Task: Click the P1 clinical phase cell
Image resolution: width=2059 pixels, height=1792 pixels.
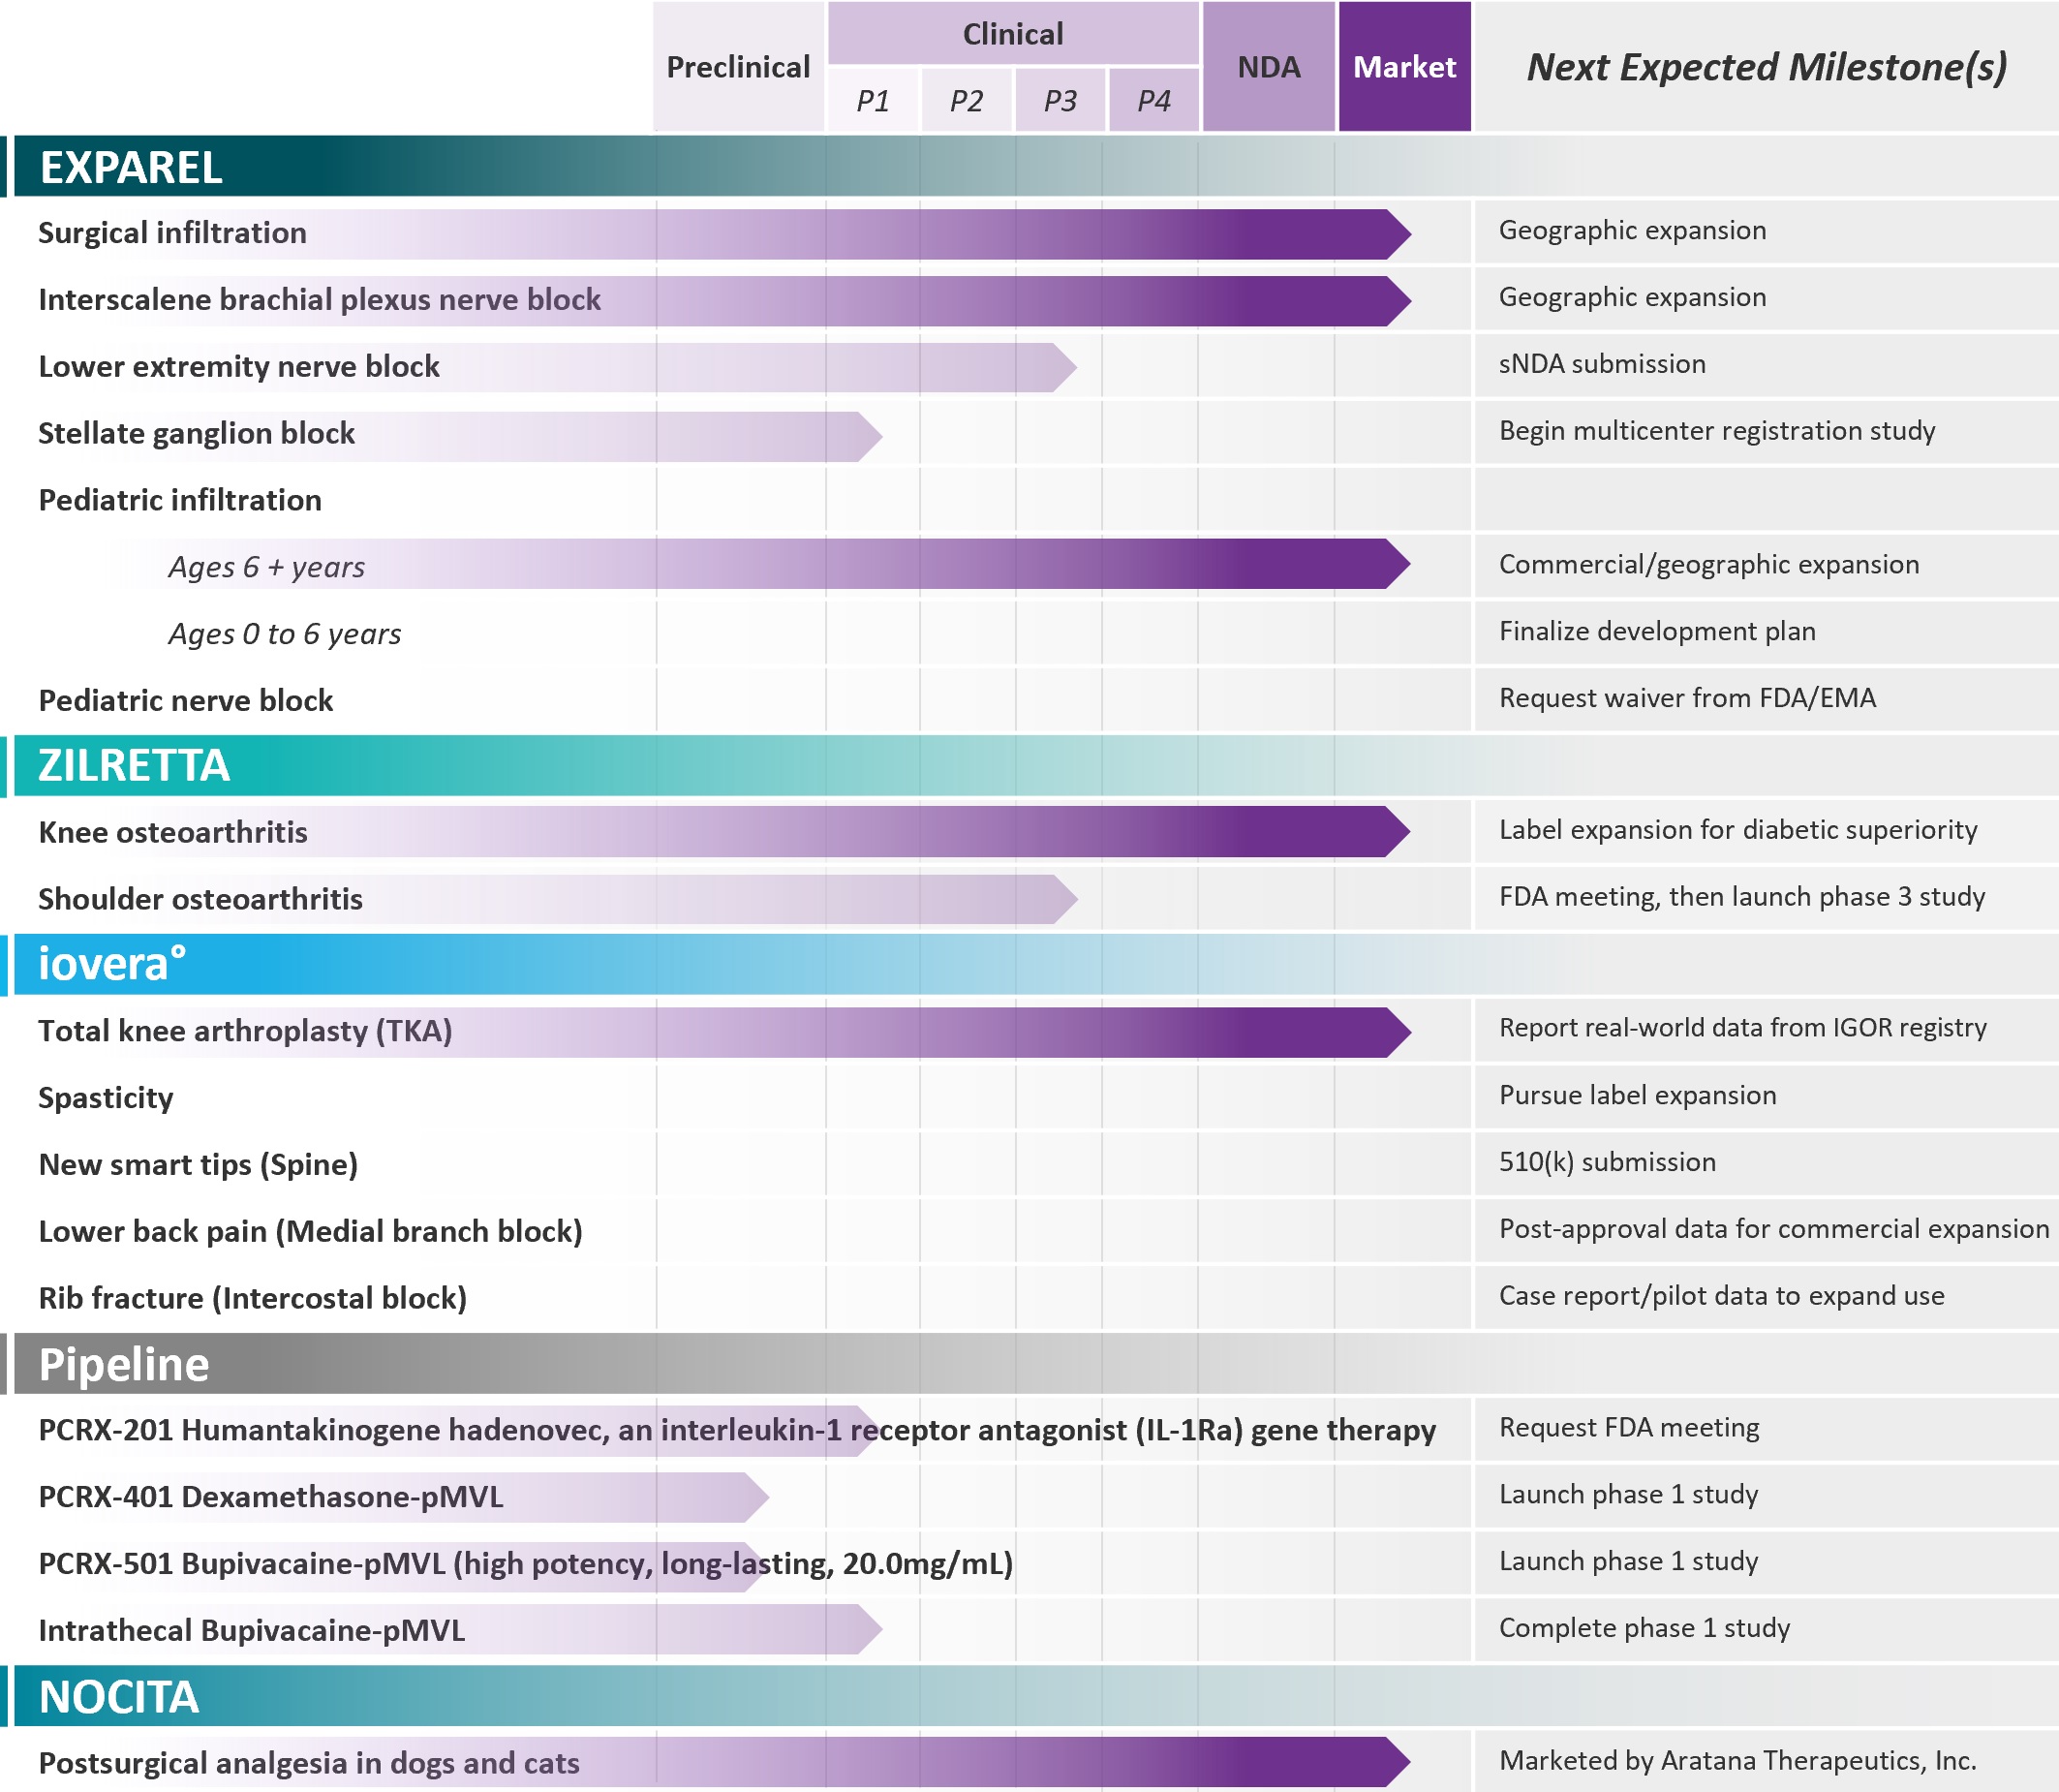Action: (x=873, y=100)
